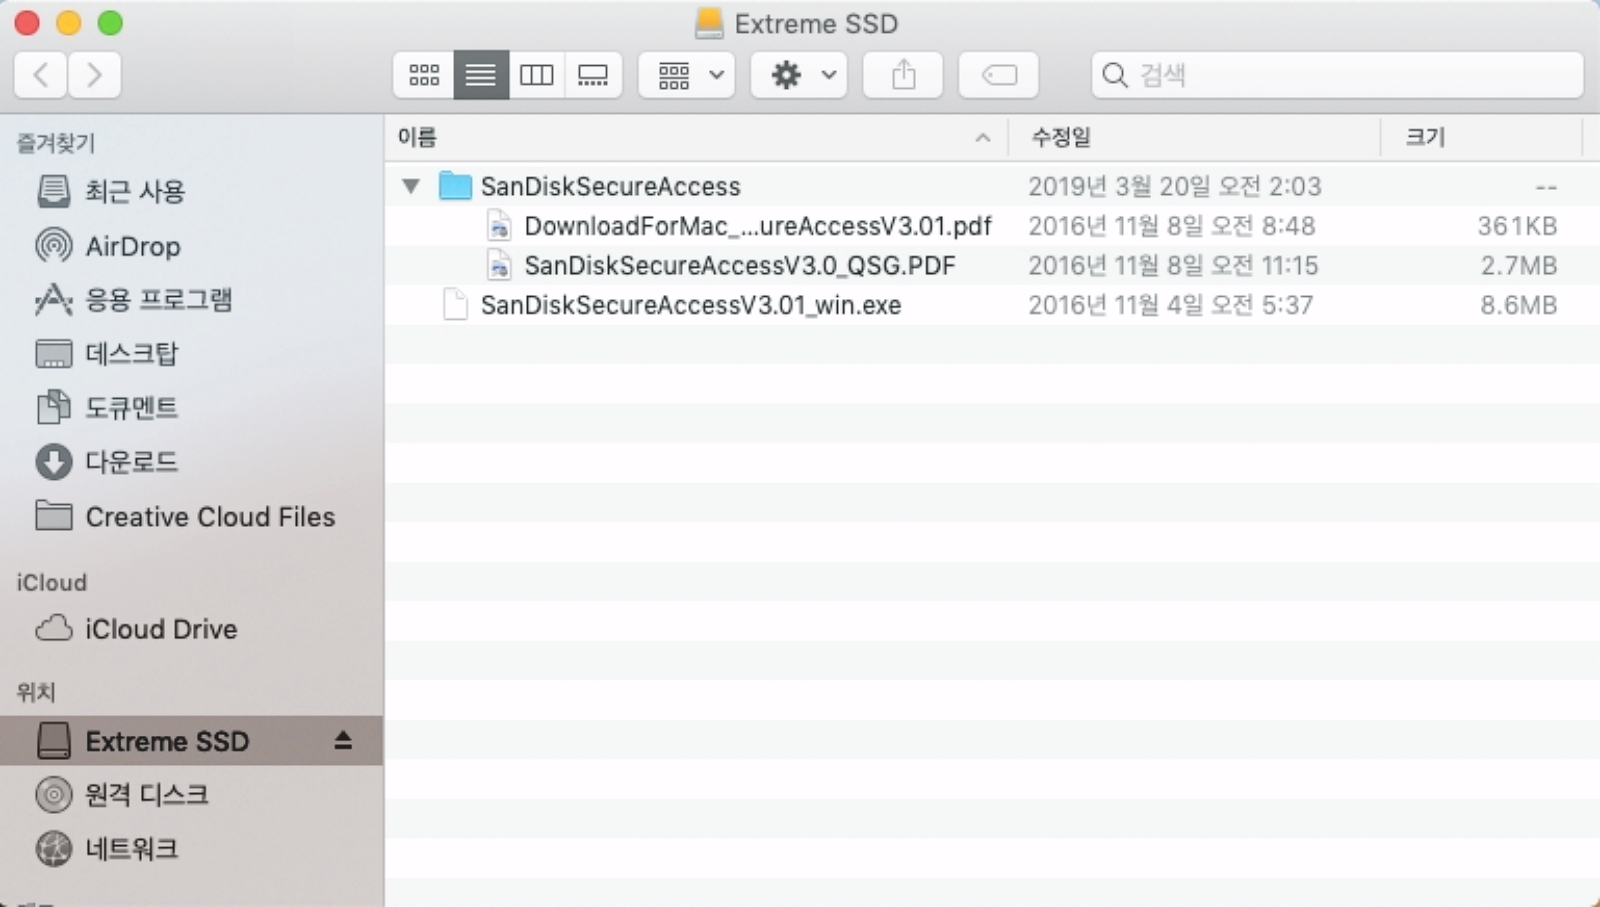
Task: Click the 다운로드 downloads arrow icon
Action: pyautogui.click(x=53, y=461)
